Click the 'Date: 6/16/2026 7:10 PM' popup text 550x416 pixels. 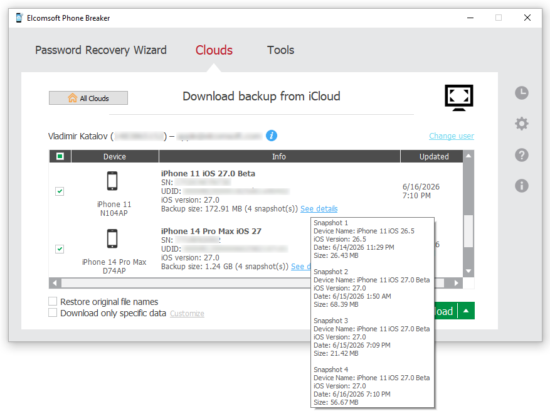[352, 394]
